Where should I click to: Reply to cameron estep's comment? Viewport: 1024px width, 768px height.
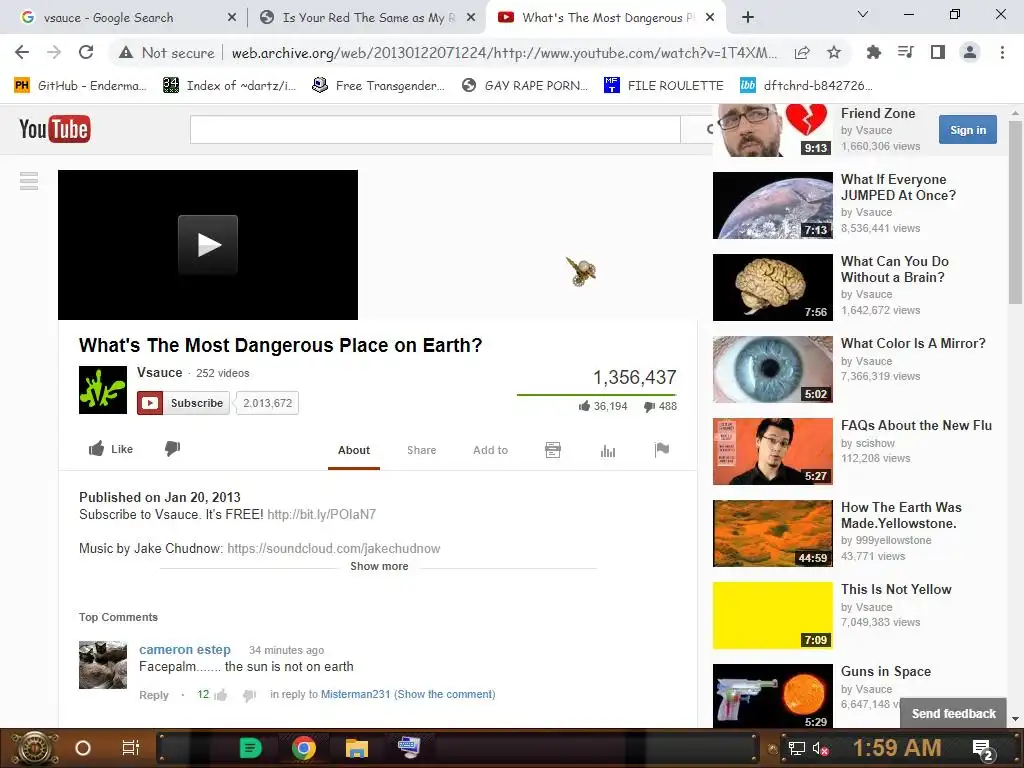pyautogui.click(x=153, y=695)
